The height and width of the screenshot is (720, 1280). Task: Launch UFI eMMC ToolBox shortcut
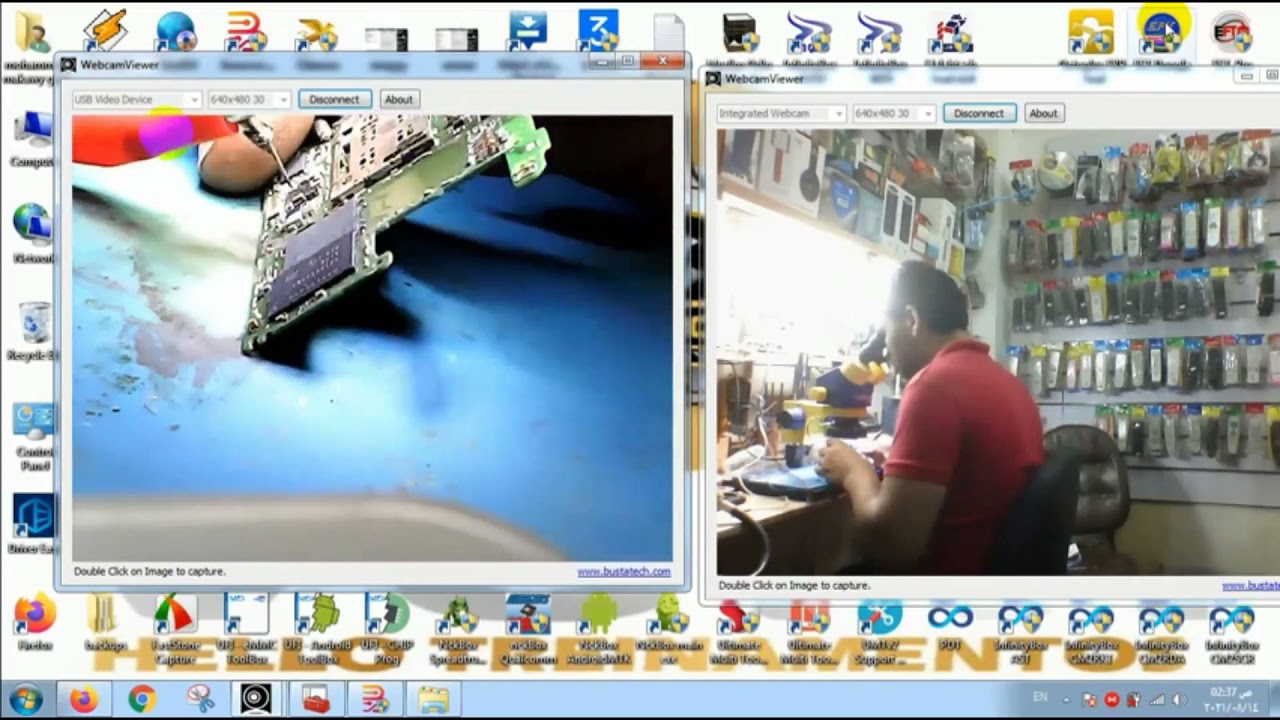[x=246, y=628]
